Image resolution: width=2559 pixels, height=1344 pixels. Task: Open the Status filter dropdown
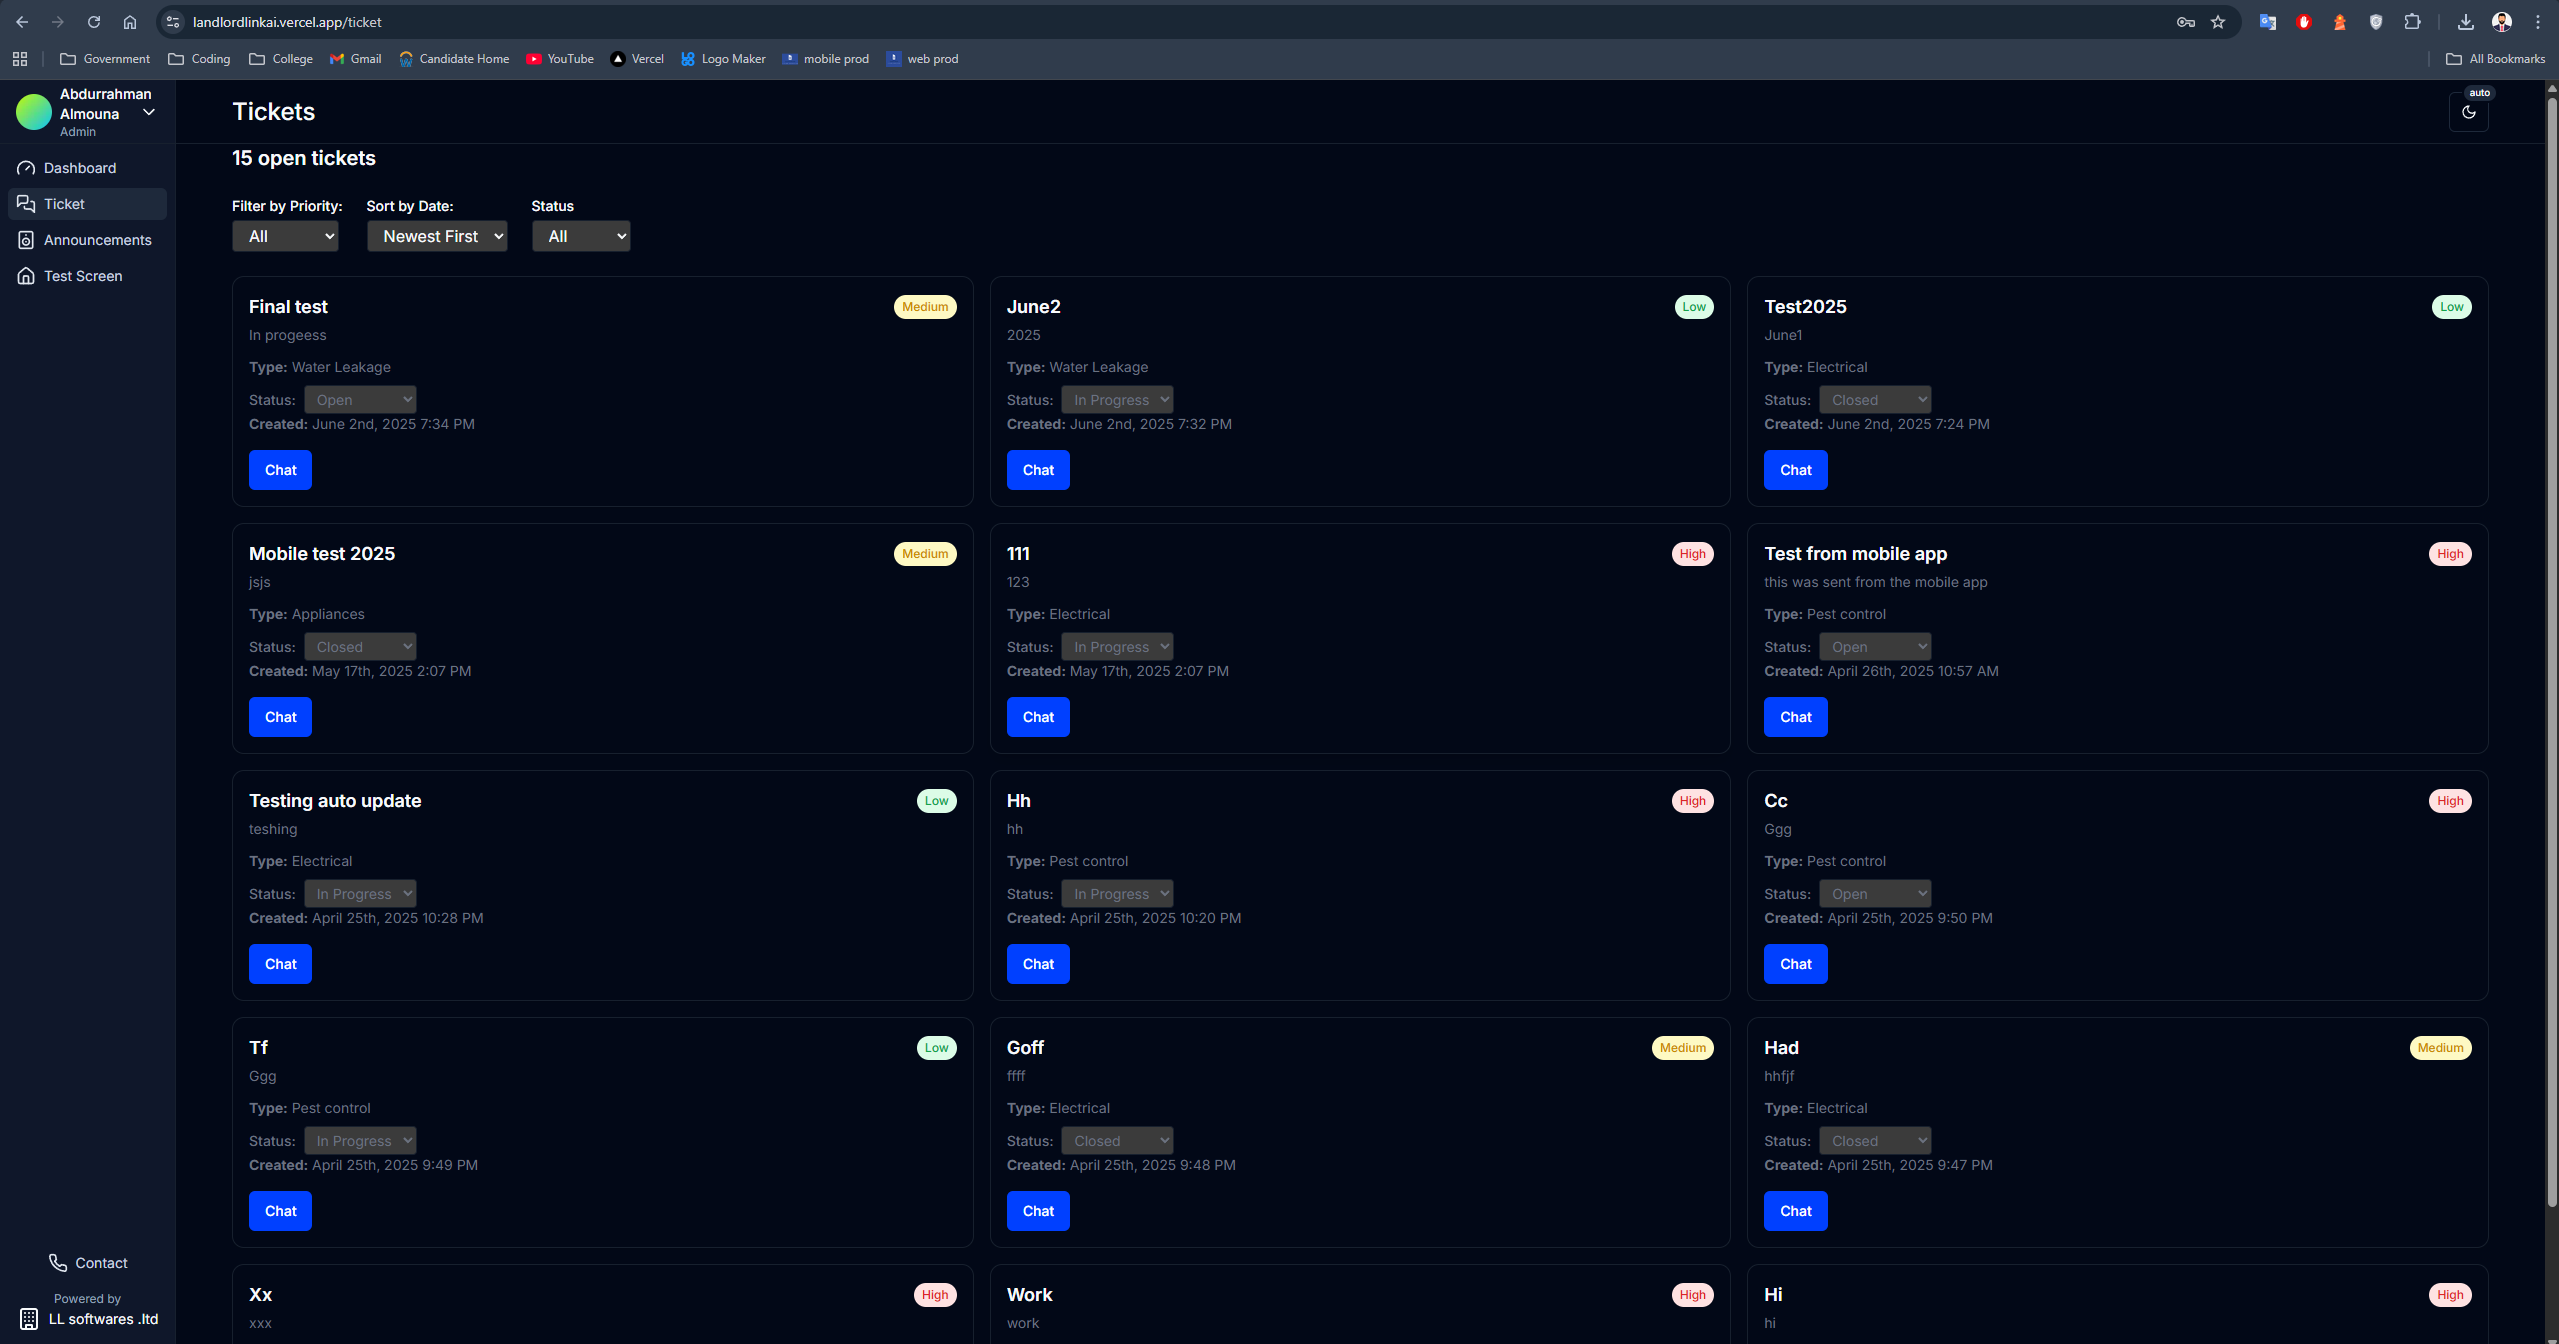tap(580, 236)
